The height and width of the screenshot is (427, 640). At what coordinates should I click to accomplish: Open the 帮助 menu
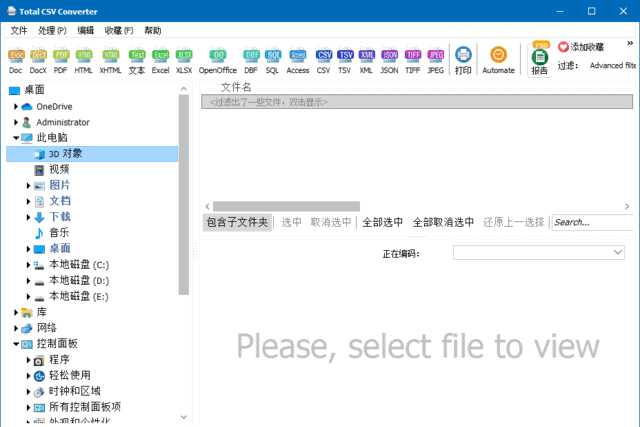point(153,31)
